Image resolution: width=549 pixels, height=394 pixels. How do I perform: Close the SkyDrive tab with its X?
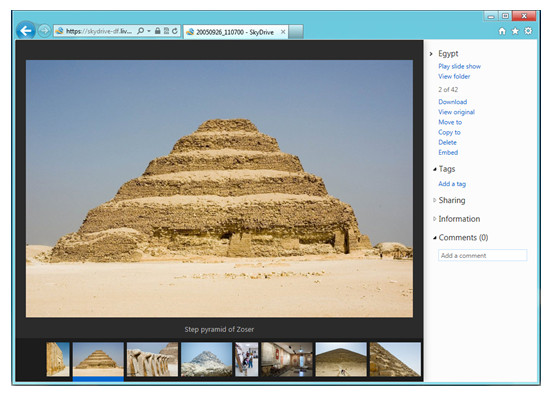pyautogui.click(x=283, y=32)
